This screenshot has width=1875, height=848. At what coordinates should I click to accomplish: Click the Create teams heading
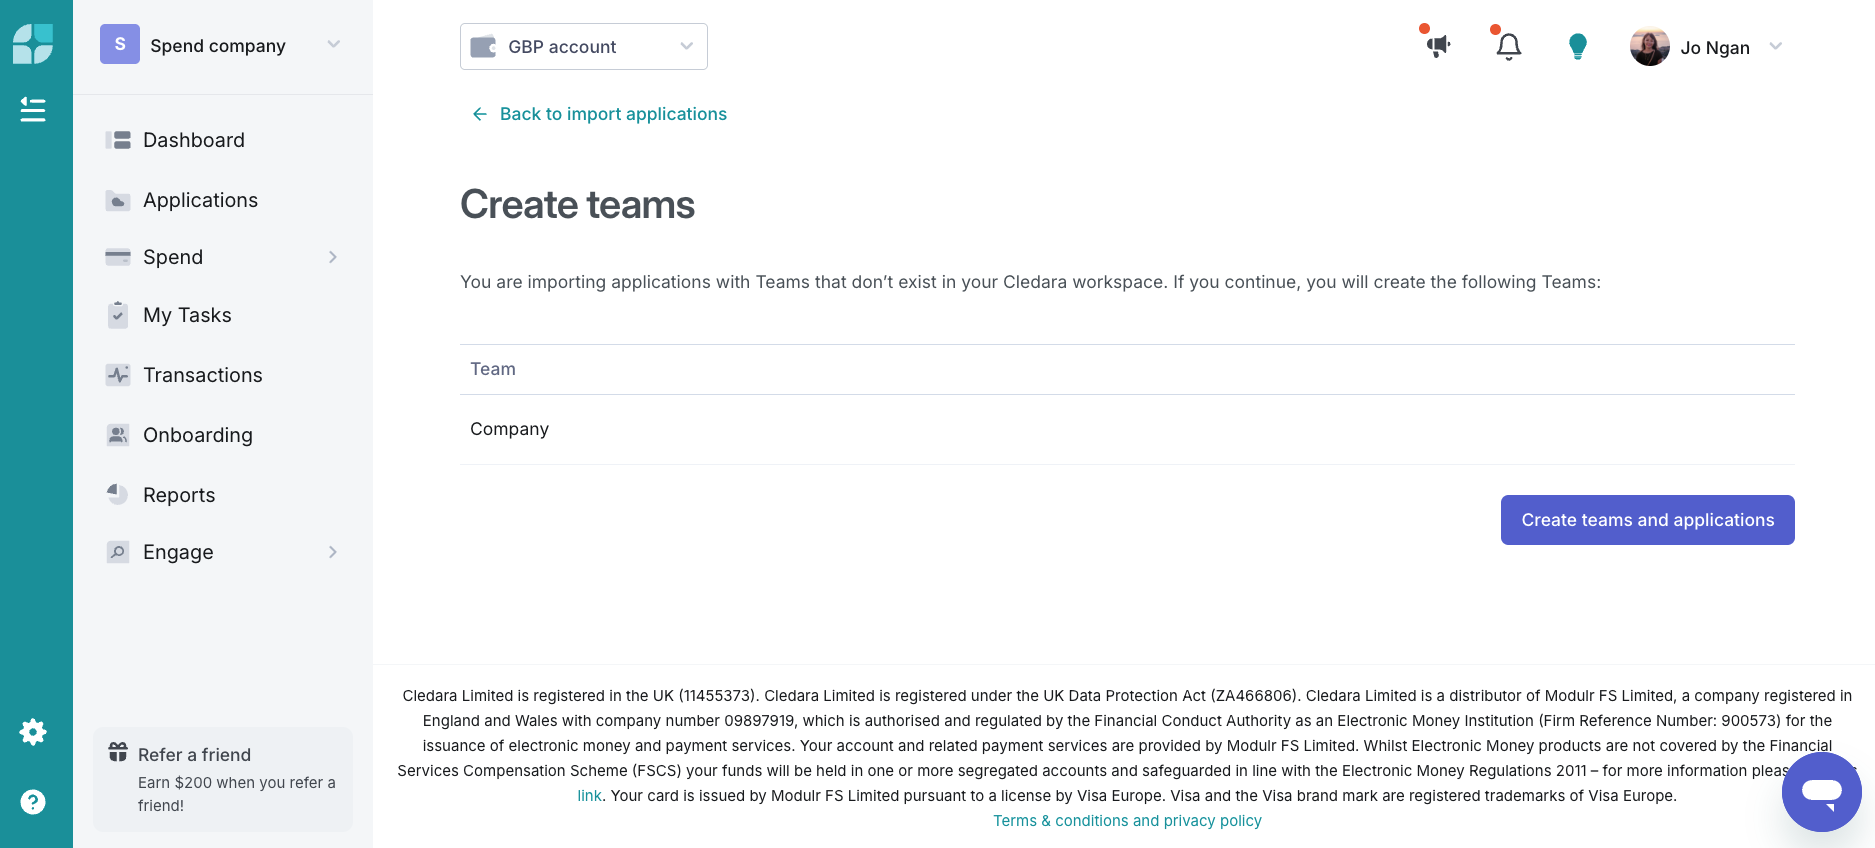[x=577, y=205]
